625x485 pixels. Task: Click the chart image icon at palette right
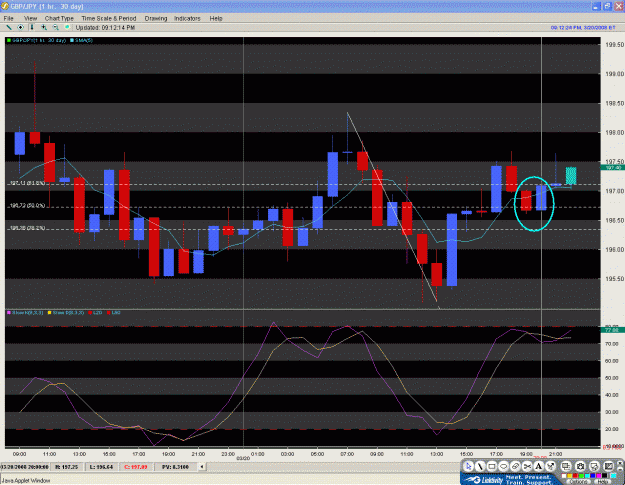pos(609,466)
